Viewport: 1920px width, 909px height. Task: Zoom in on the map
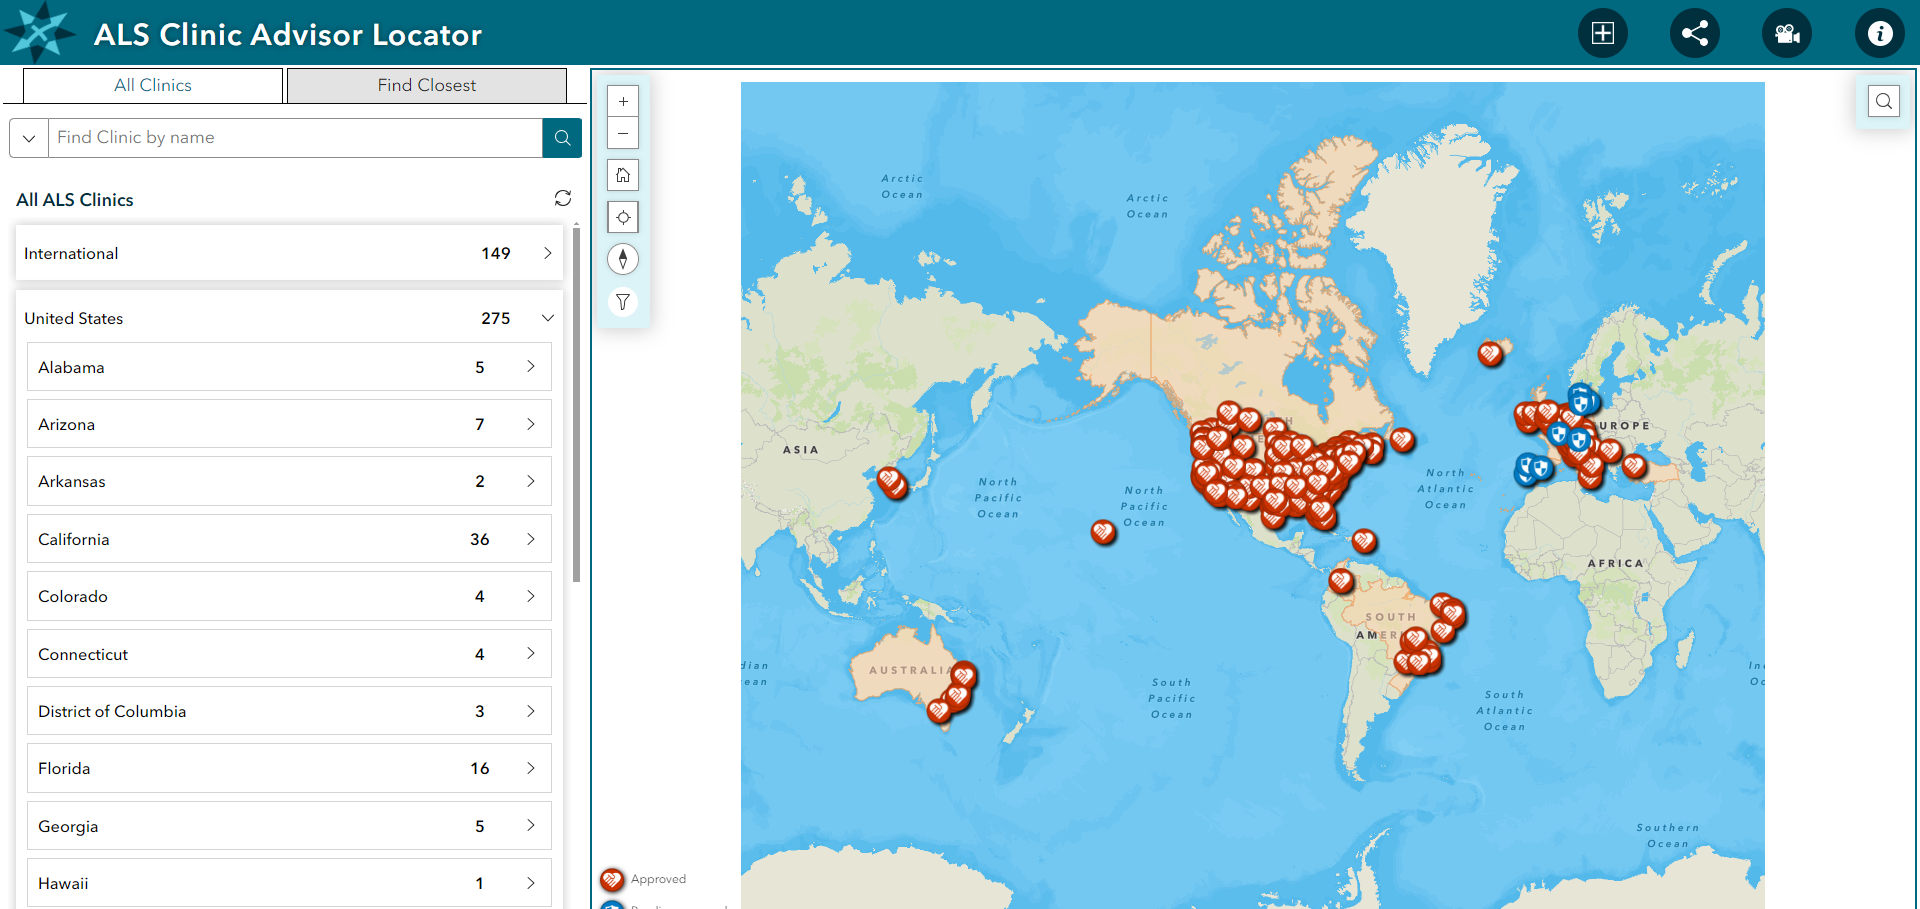tap(623, 101)
